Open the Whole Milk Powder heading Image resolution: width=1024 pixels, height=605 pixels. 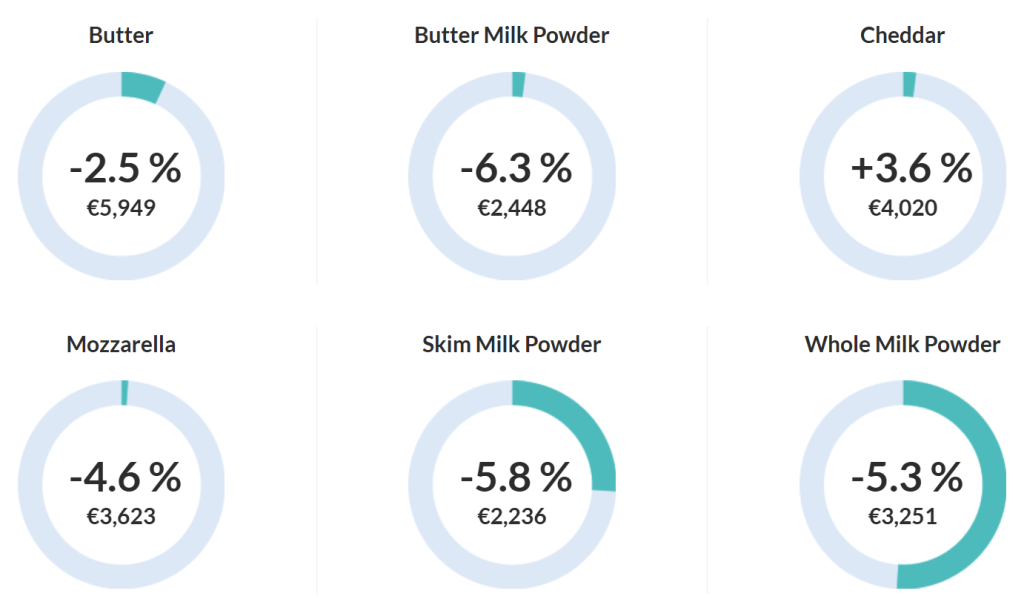(x=902, y=345)
